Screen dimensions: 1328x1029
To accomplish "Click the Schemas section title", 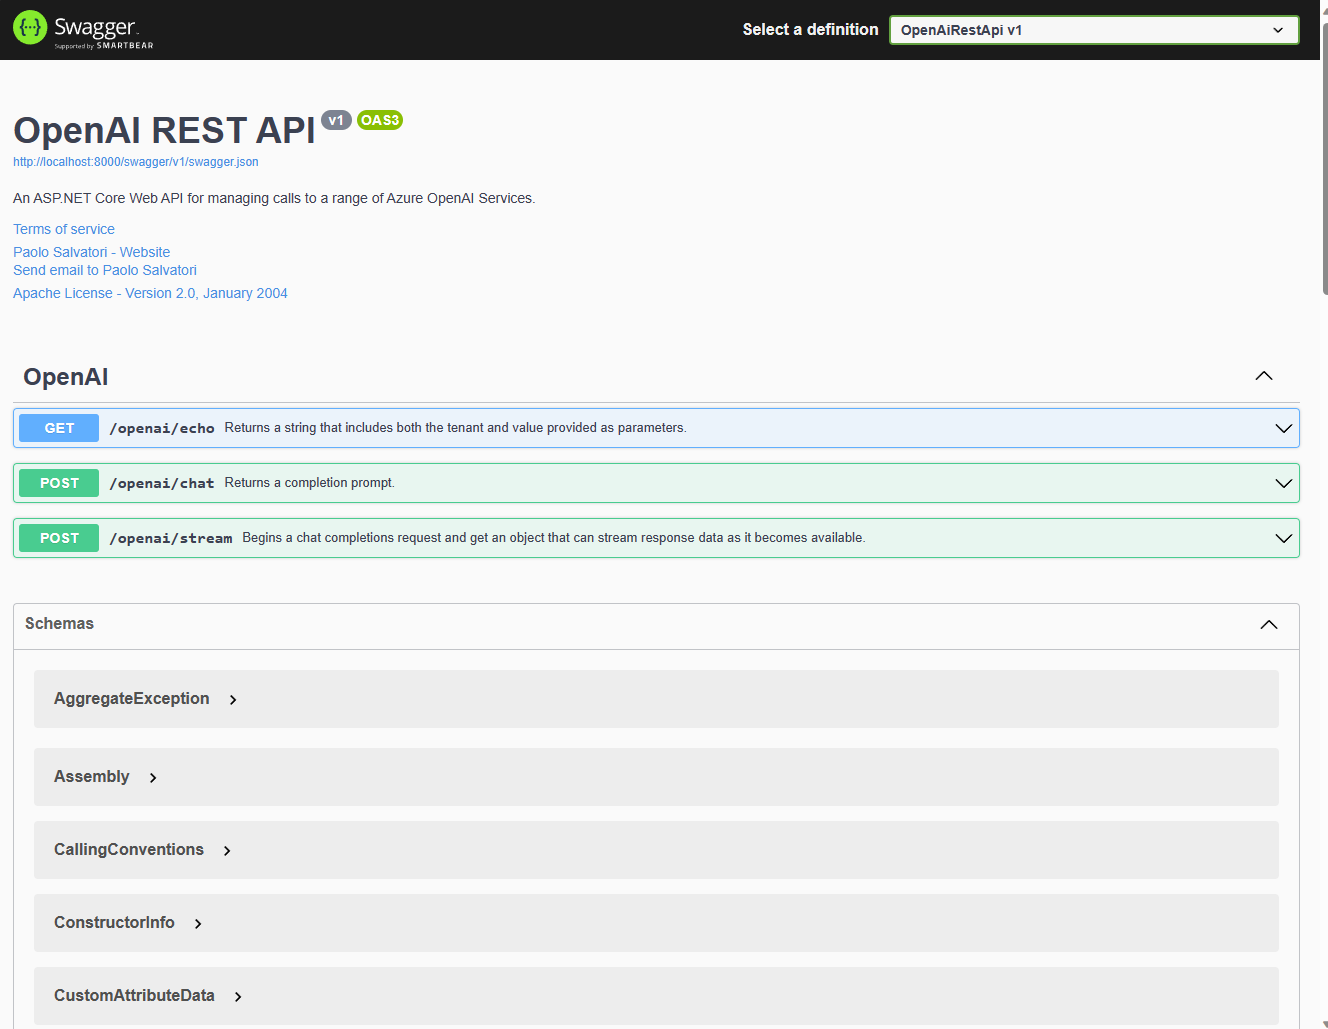I will [59, 623].
